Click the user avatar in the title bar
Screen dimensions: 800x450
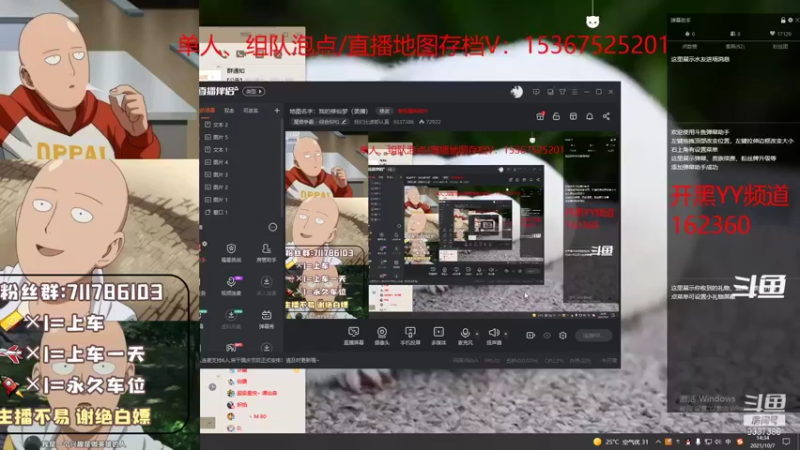point(516,92)
